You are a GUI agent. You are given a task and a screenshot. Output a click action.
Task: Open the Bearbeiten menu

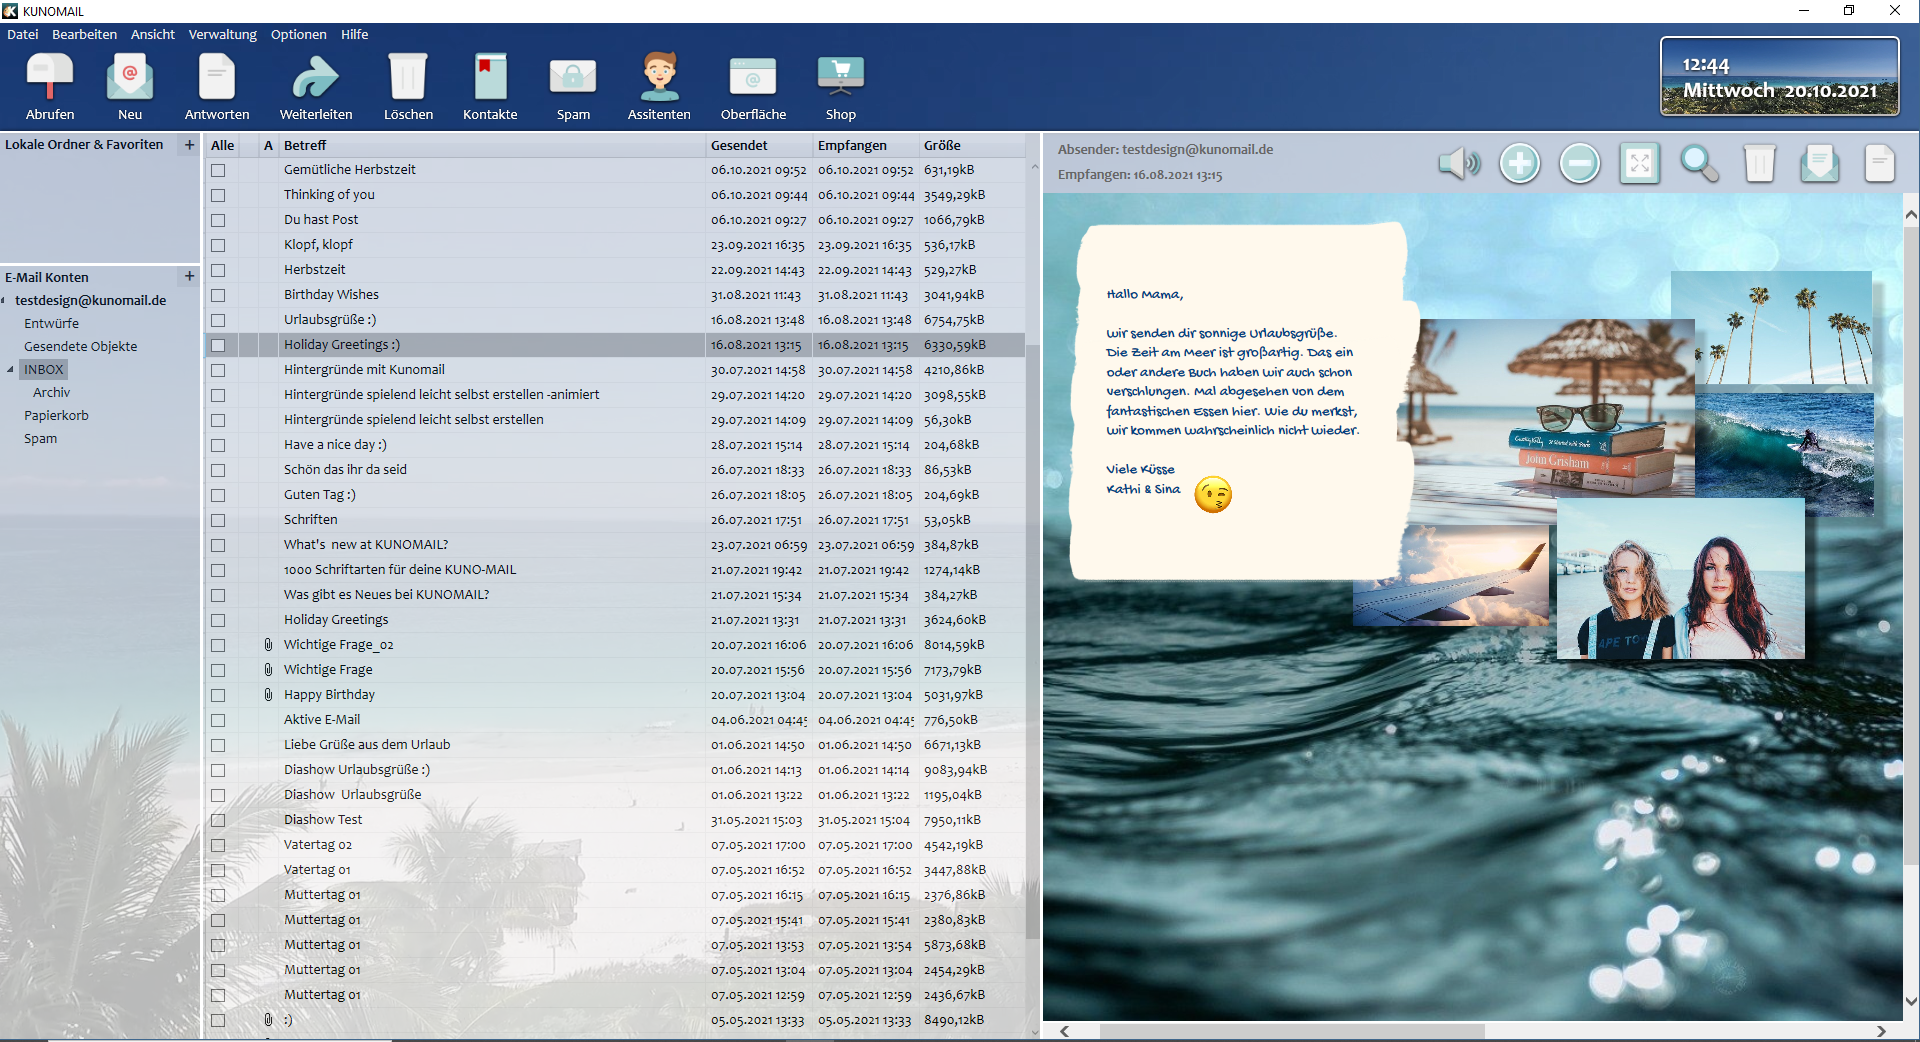pos(84,34)
